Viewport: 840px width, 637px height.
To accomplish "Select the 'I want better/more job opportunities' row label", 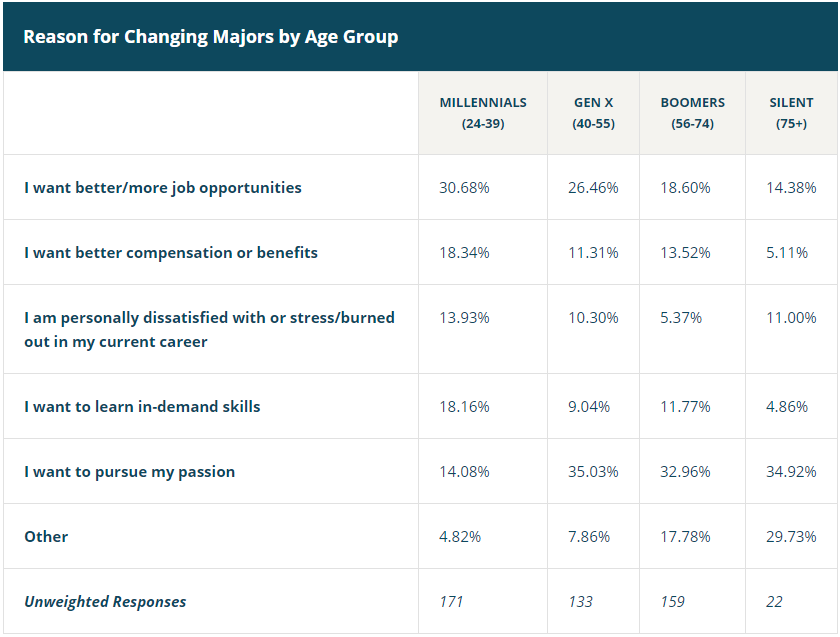I will click(x=163, y=187).
